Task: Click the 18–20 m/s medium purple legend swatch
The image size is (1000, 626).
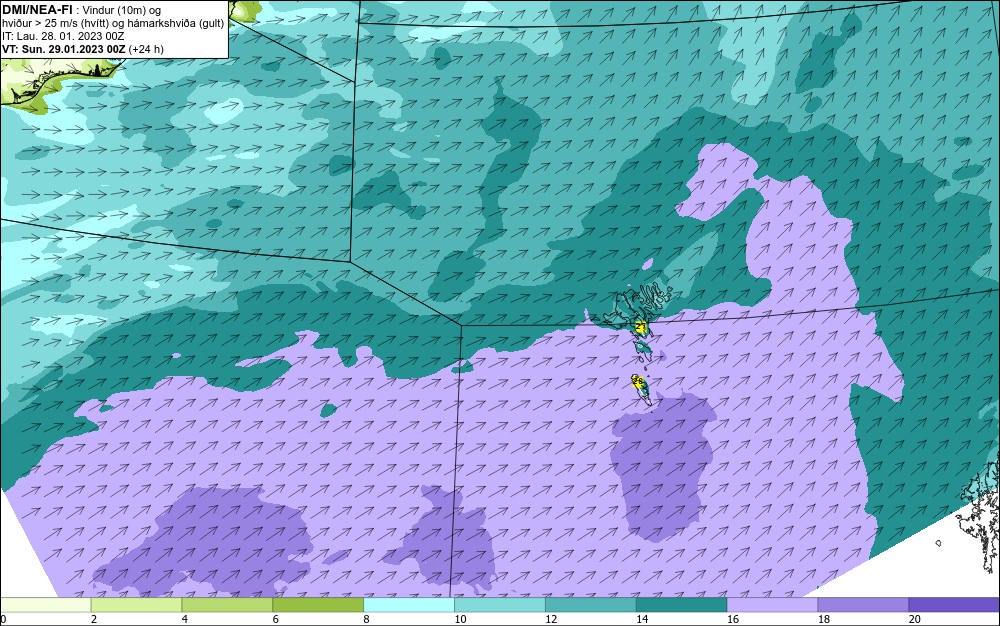Action: pyautogui.click(x=864, y=605)
